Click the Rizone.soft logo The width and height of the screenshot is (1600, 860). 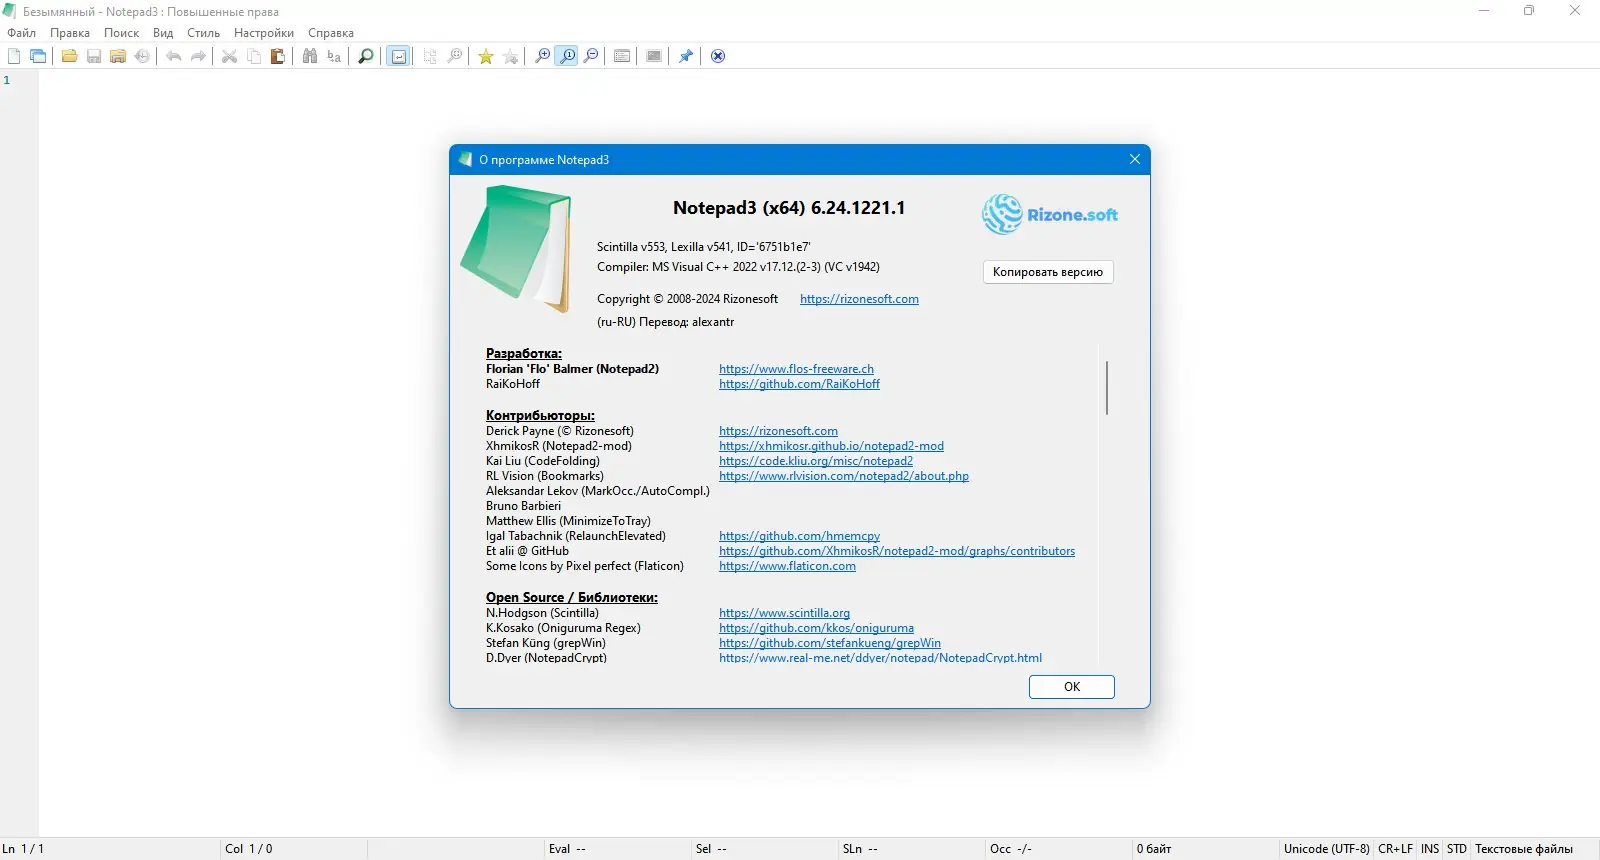[x=1050, y=214]
